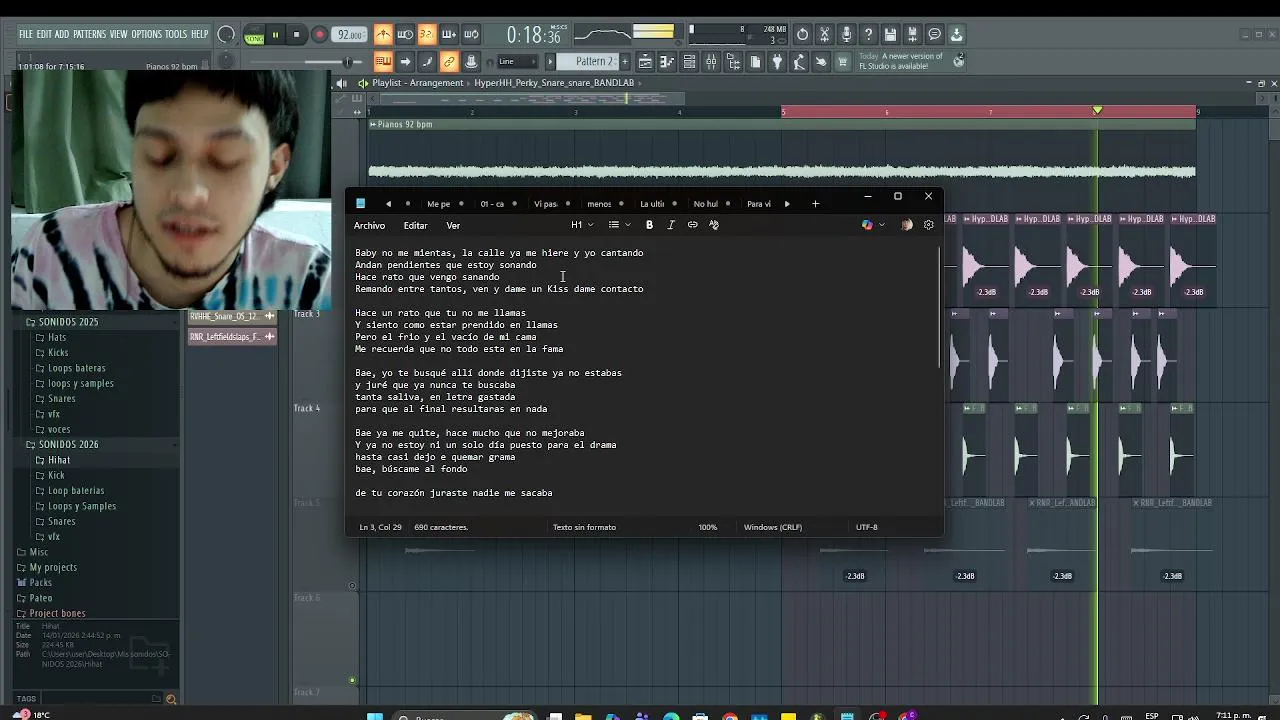Viewport: 1280px width, 720px height.
Task: Read the newer version available notice
Action: (x=900, y=61)
